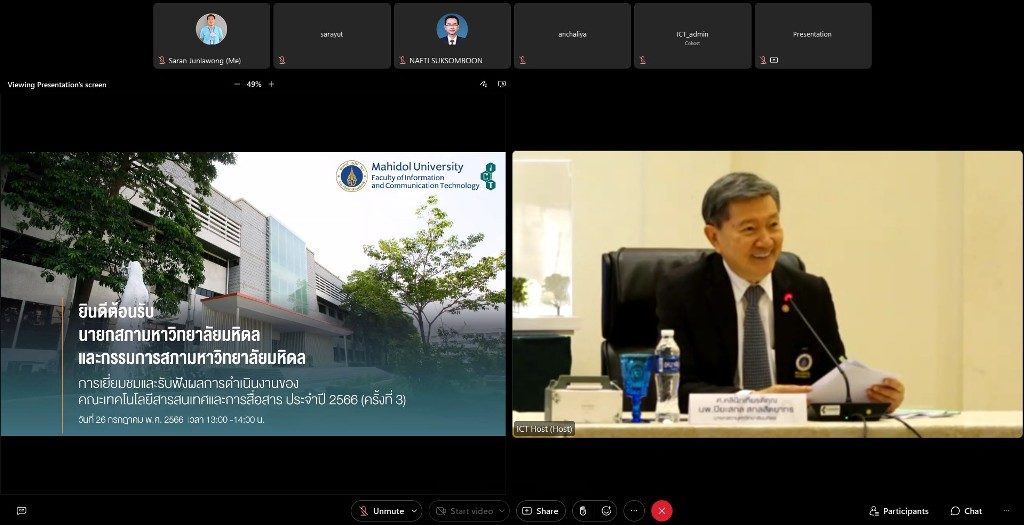Screen dimensions: 1024x525
Task: Click the ICT_admin participant tile
Action: tap(692, 36)
